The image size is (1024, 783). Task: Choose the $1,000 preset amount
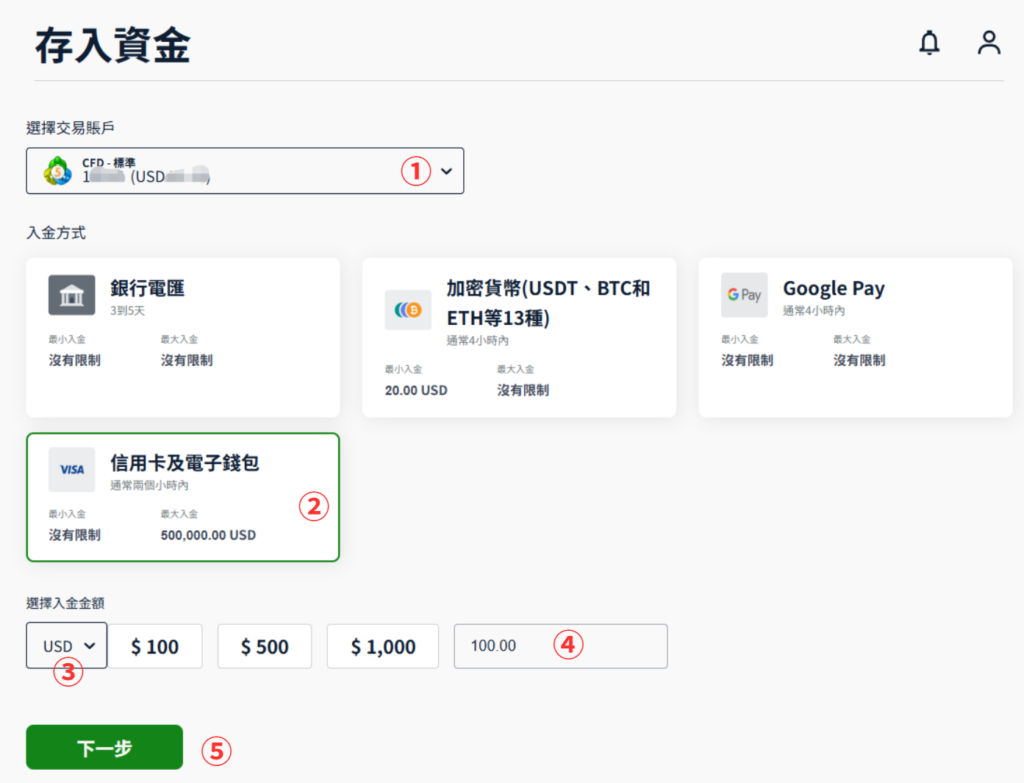[x=383, y=646]
